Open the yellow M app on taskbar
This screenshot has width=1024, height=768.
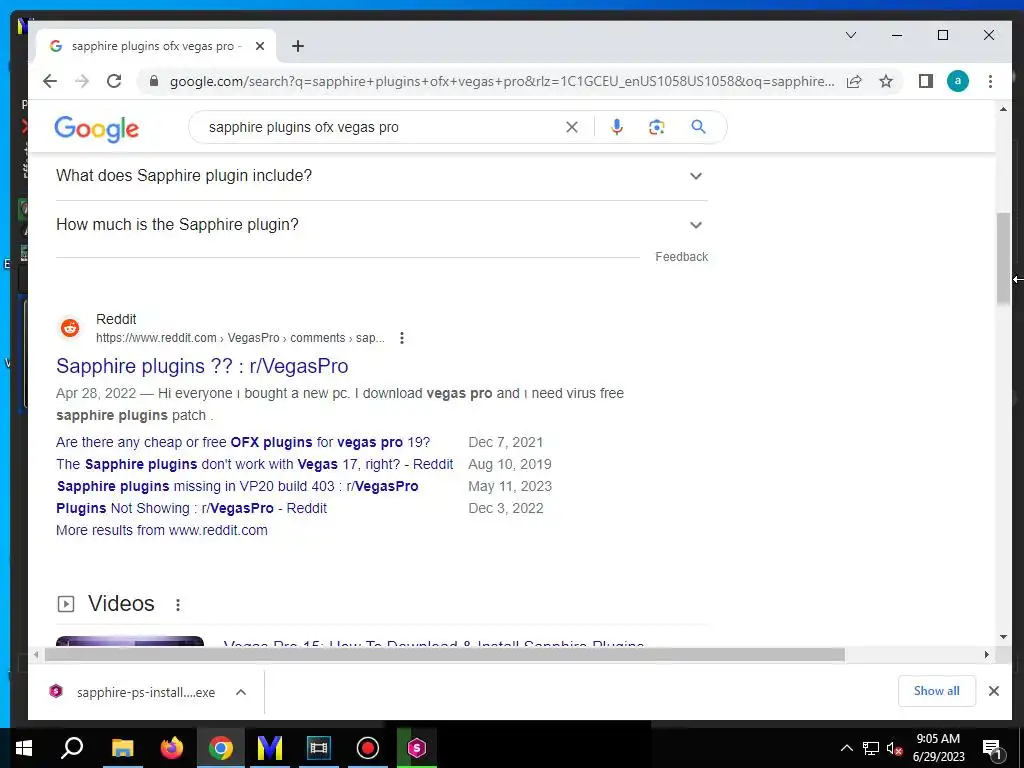(270, 748)
